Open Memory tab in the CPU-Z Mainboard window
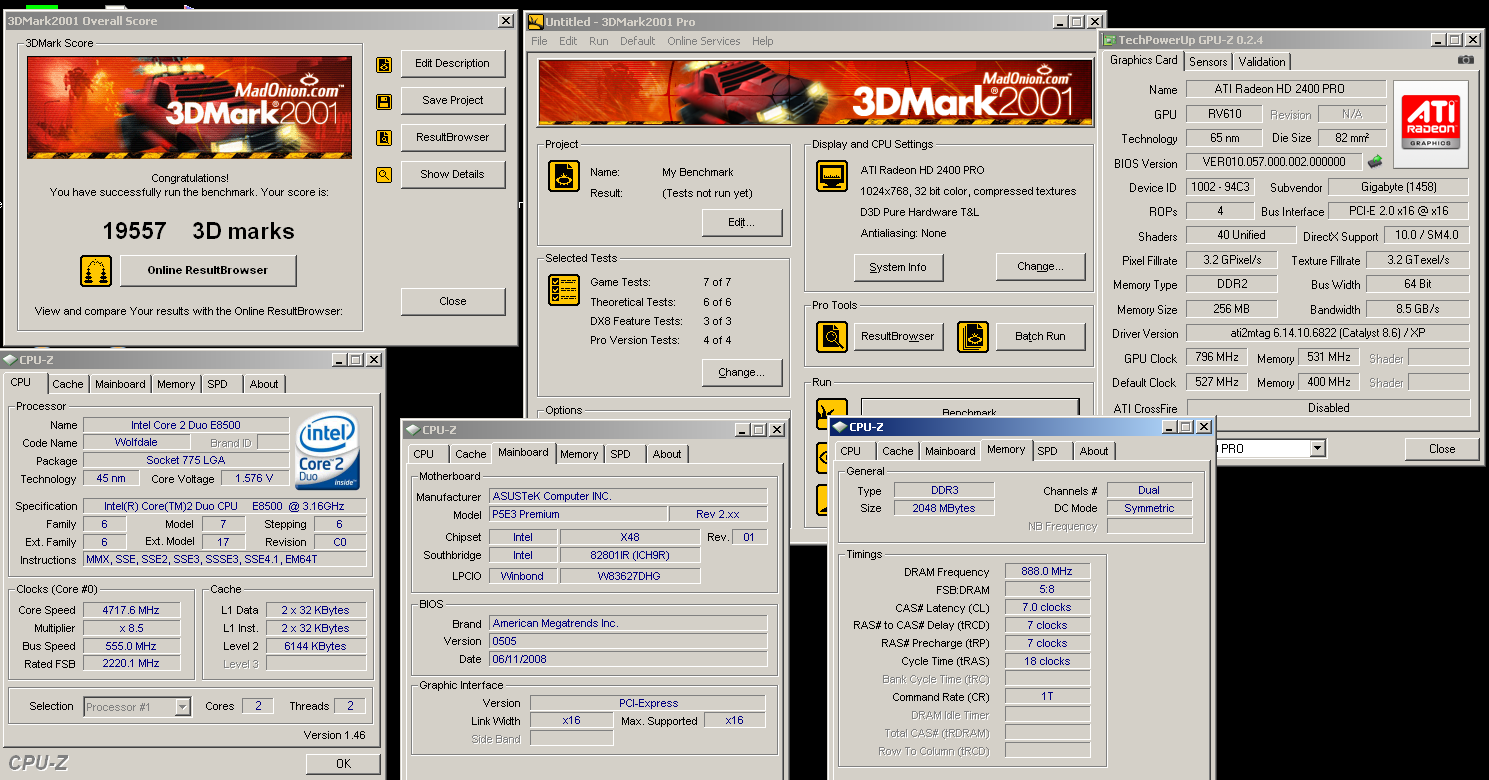This screenshot has width=1489, height=780. click(x=579, y=454)
